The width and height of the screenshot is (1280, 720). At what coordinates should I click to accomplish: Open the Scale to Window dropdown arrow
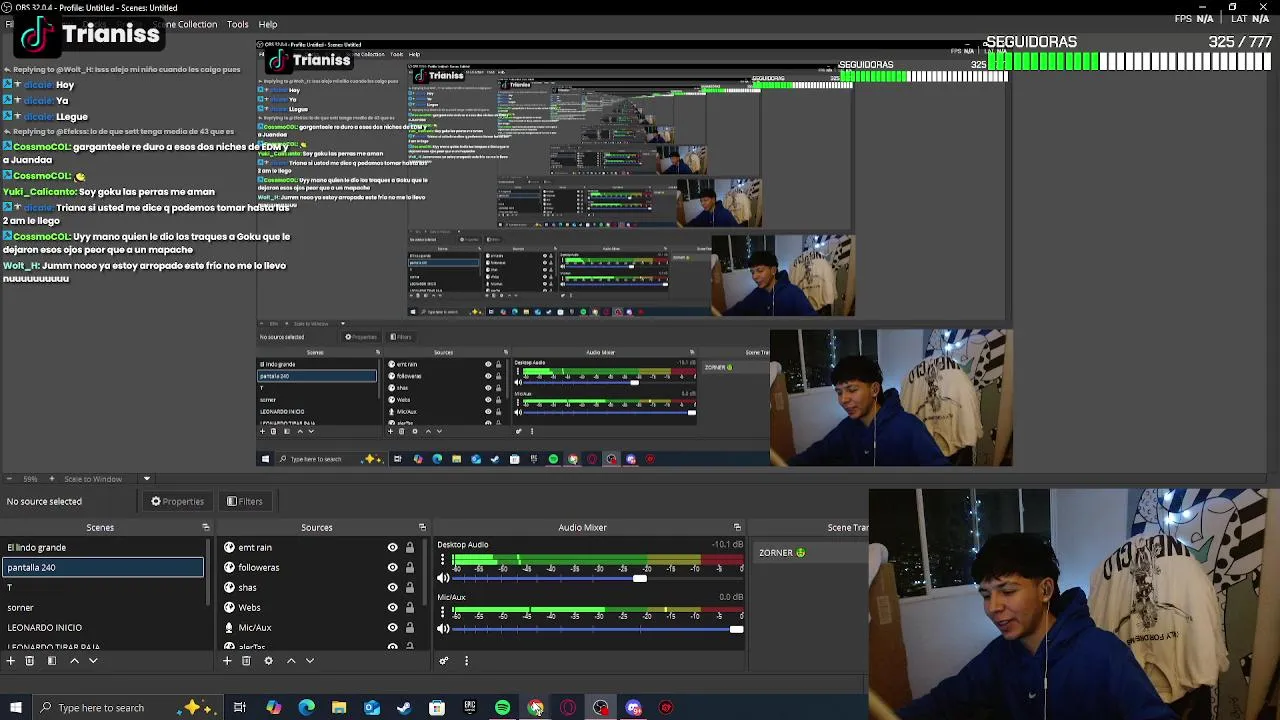pyautogui.click(x=146, y=479)
